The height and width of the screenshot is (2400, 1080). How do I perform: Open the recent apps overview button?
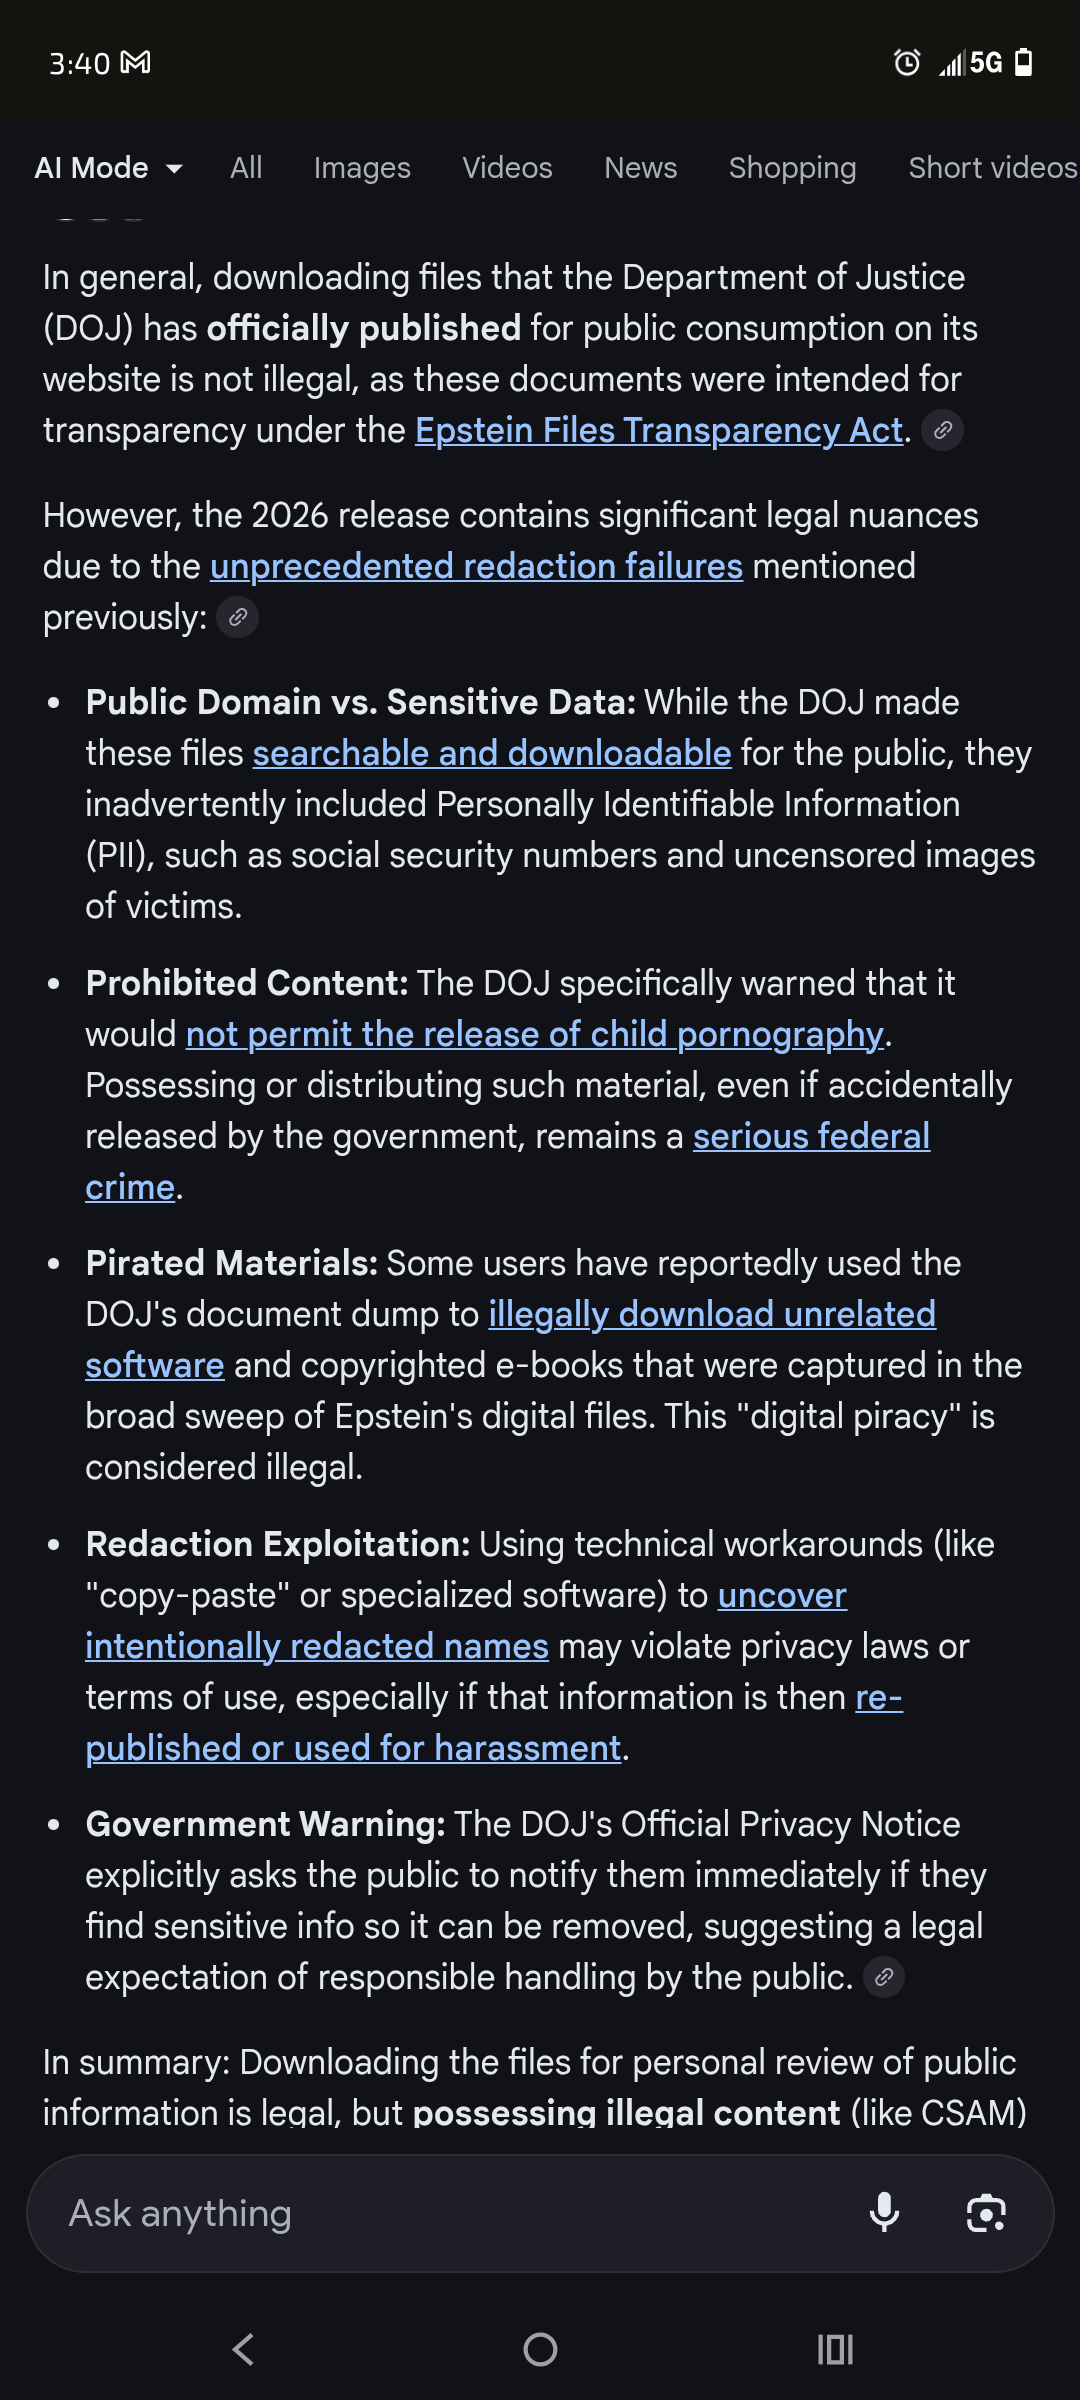(835, 2349)
